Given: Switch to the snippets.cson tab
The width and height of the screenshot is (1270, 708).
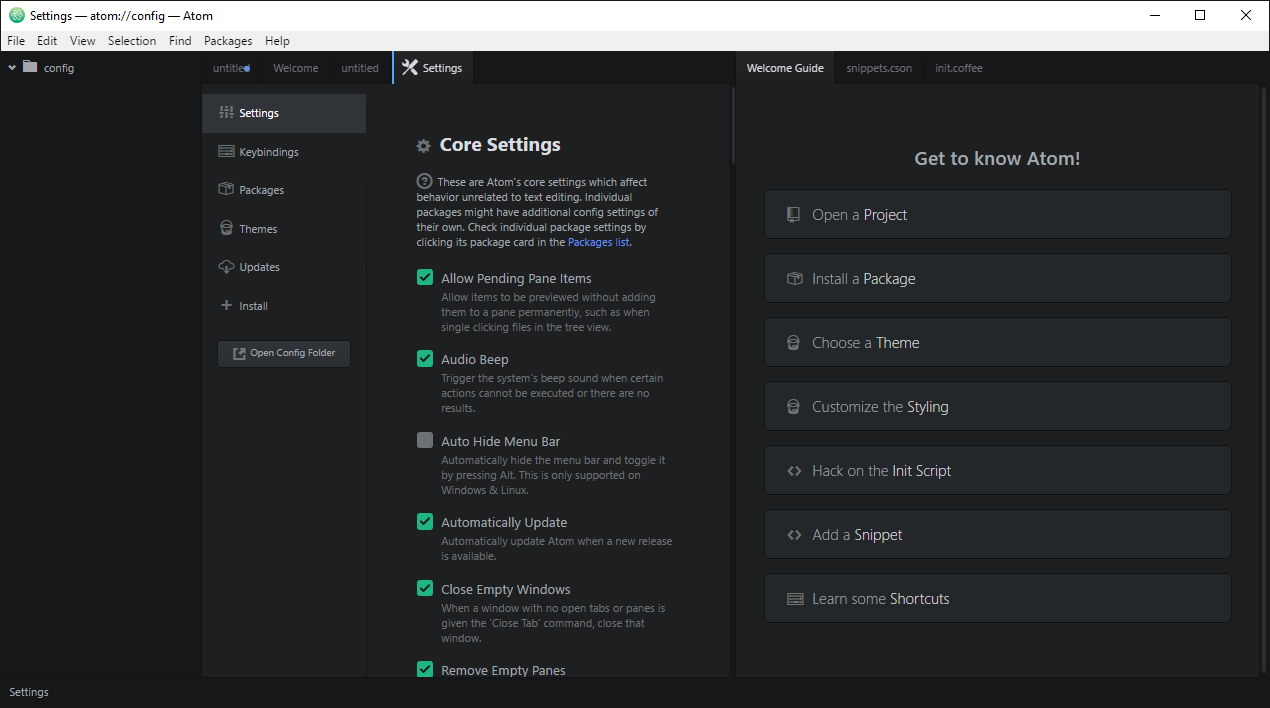Looking at the screenshot, I should (x=878, y=67).
